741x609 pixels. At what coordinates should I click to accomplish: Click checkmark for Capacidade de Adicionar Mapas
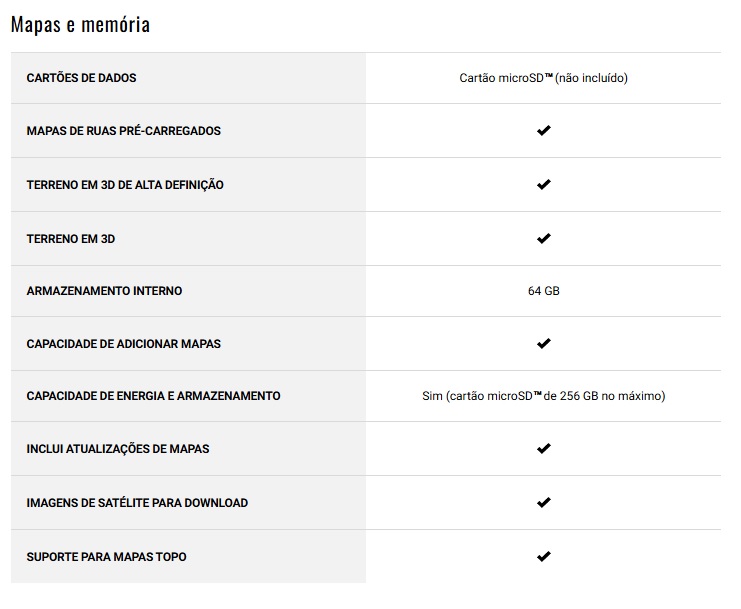click(x=543, y=343)
